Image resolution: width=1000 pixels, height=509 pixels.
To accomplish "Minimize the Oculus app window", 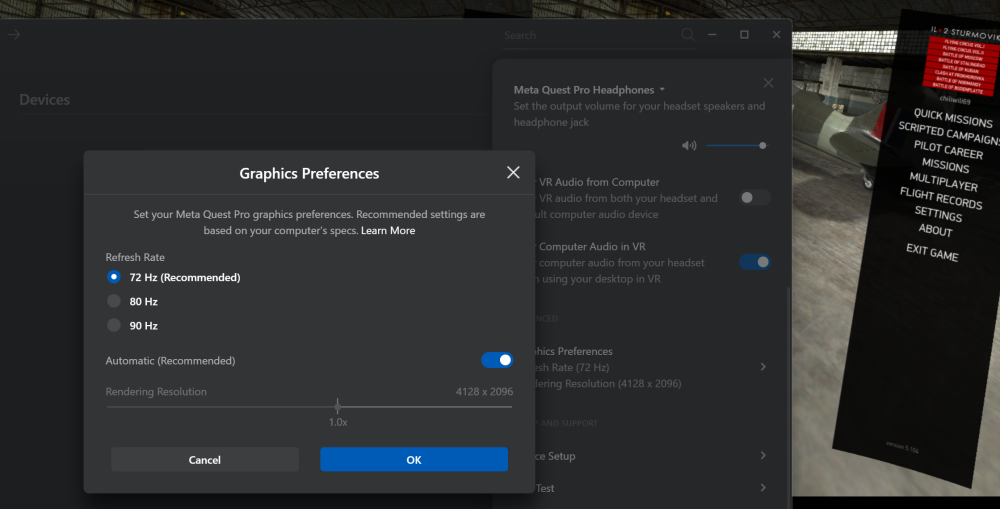I will pos(713,35).
